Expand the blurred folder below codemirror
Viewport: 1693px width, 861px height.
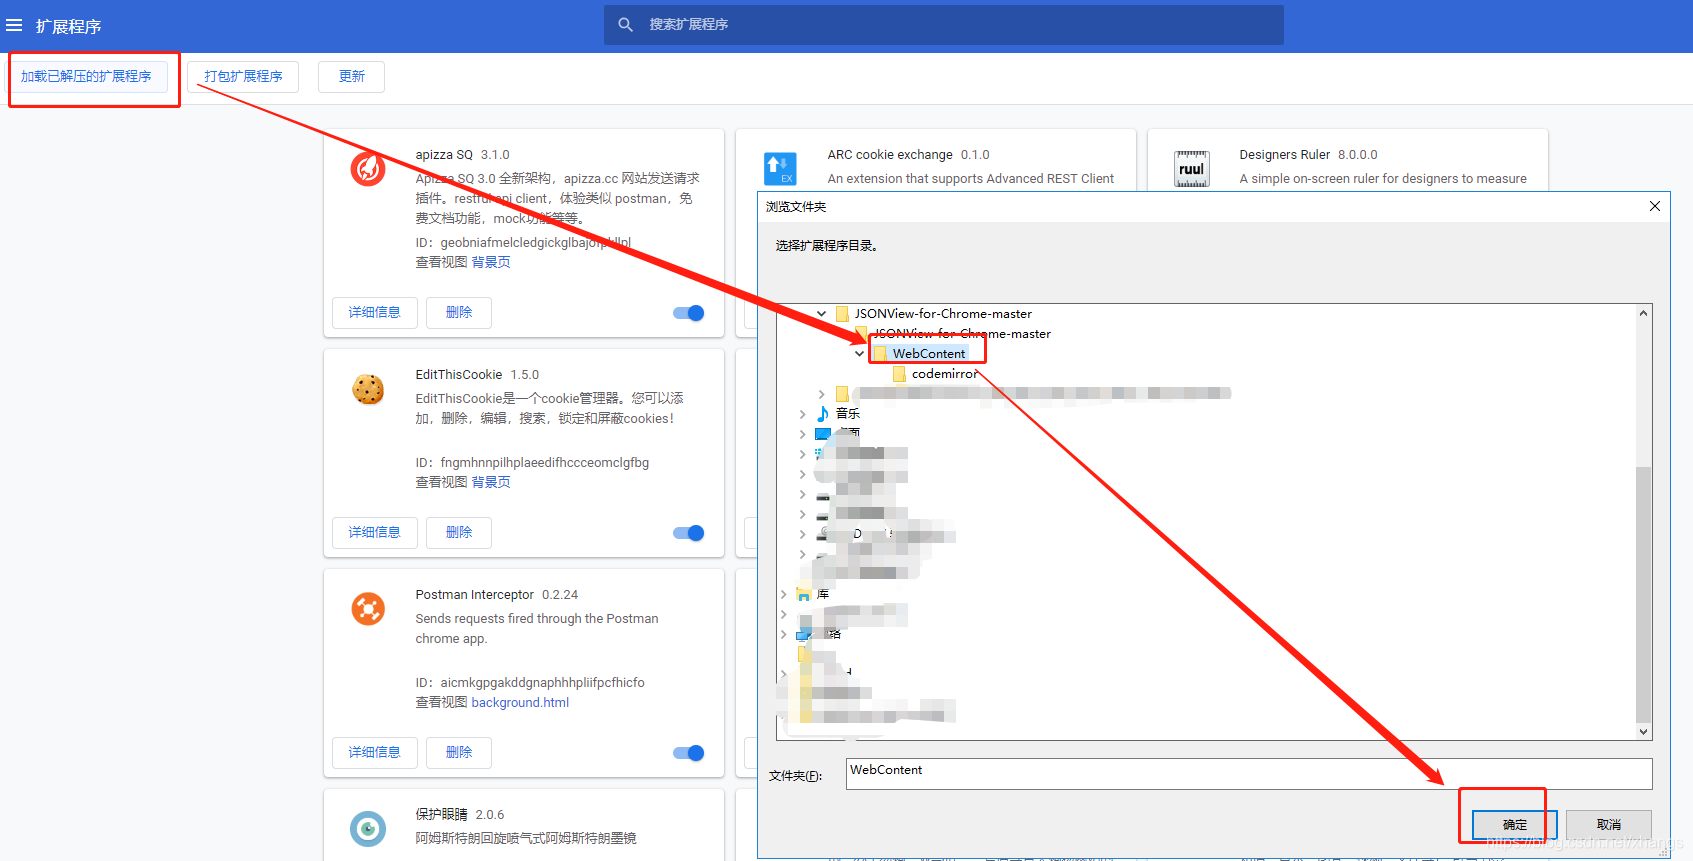[822, 394]
